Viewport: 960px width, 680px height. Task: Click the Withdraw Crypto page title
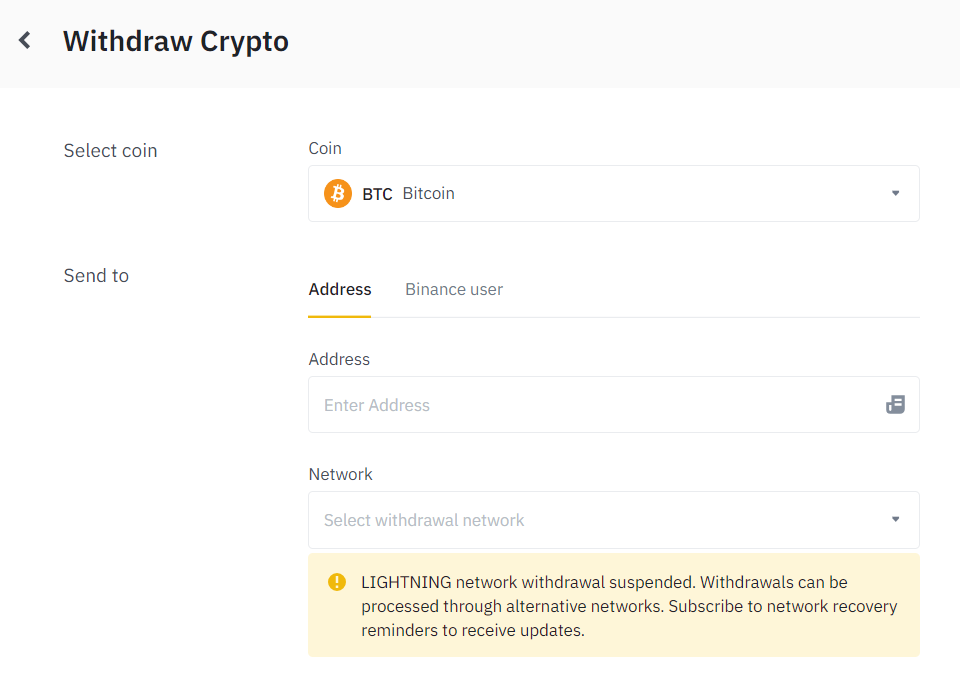pos(176,42)
